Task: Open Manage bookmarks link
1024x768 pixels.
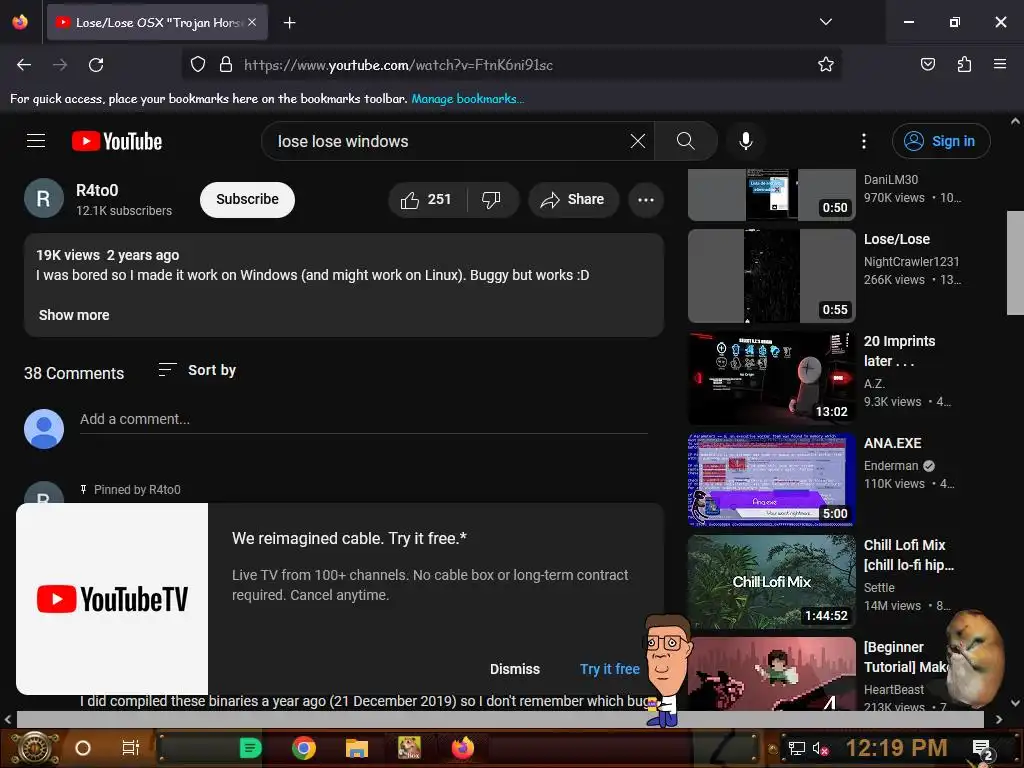Action: 468,99
